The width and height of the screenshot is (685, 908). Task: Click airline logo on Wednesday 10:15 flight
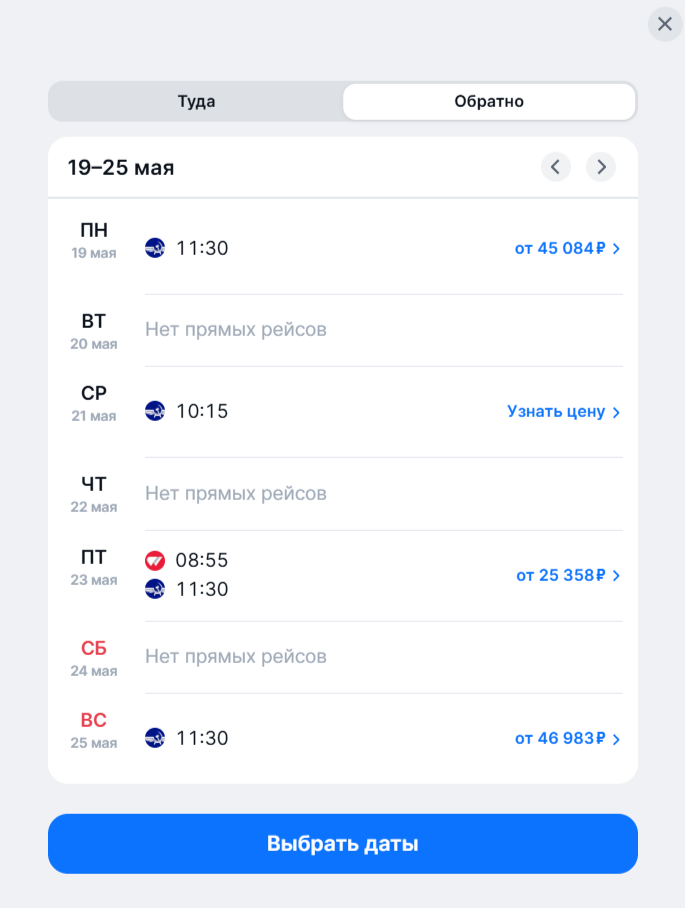click(x=155, y=411)
